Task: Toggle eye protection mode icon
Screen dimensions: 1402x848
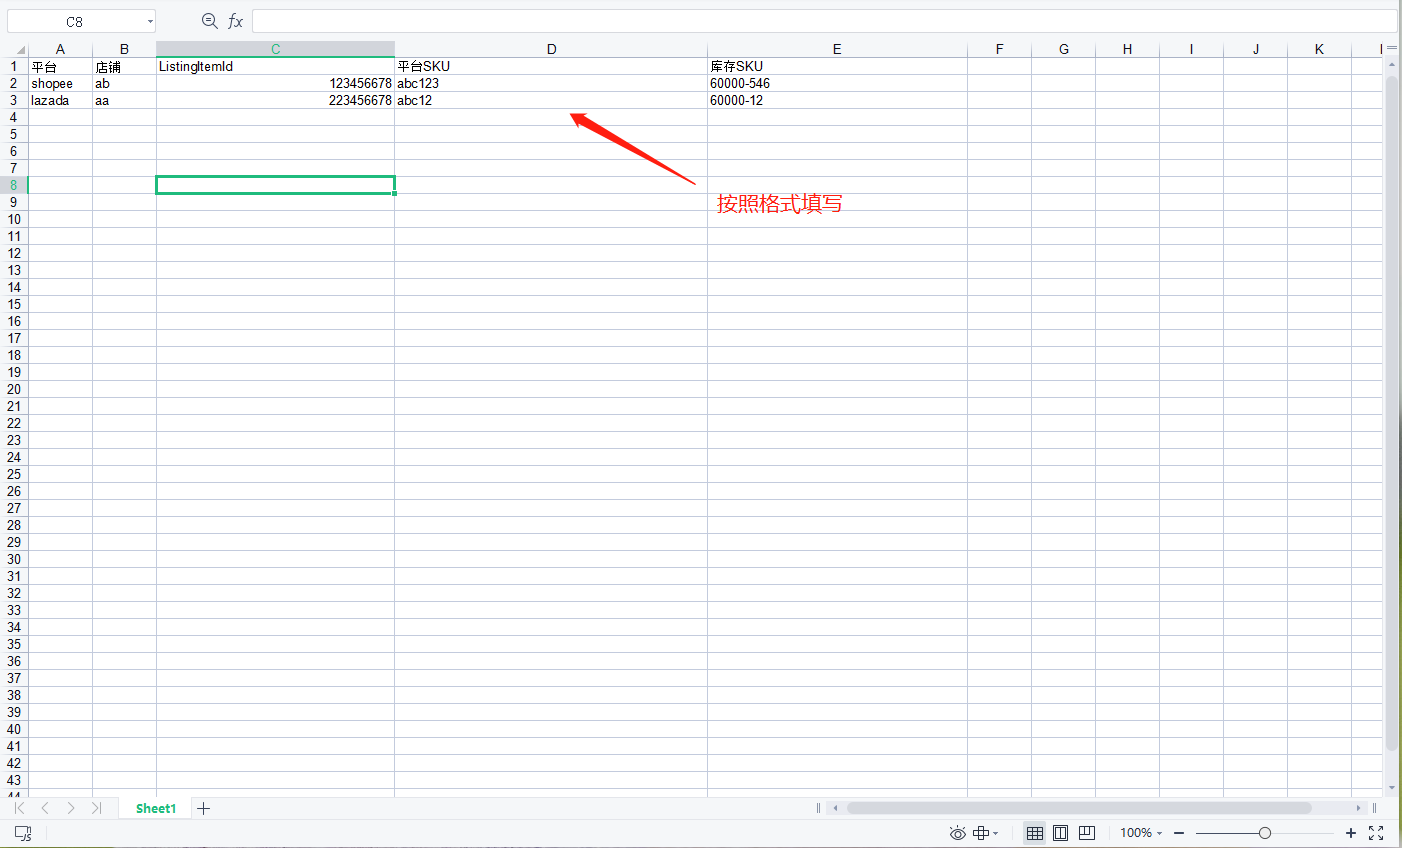Action: (x=957, y=833)
